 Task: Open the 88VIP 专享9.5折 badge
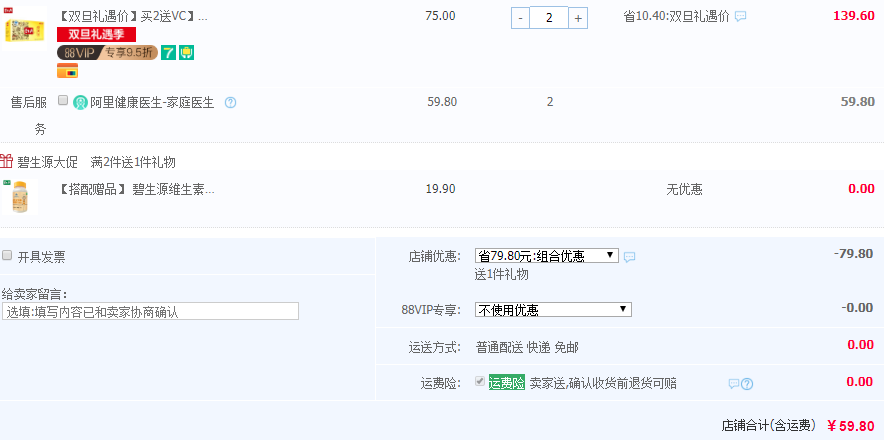coord(107,53)
